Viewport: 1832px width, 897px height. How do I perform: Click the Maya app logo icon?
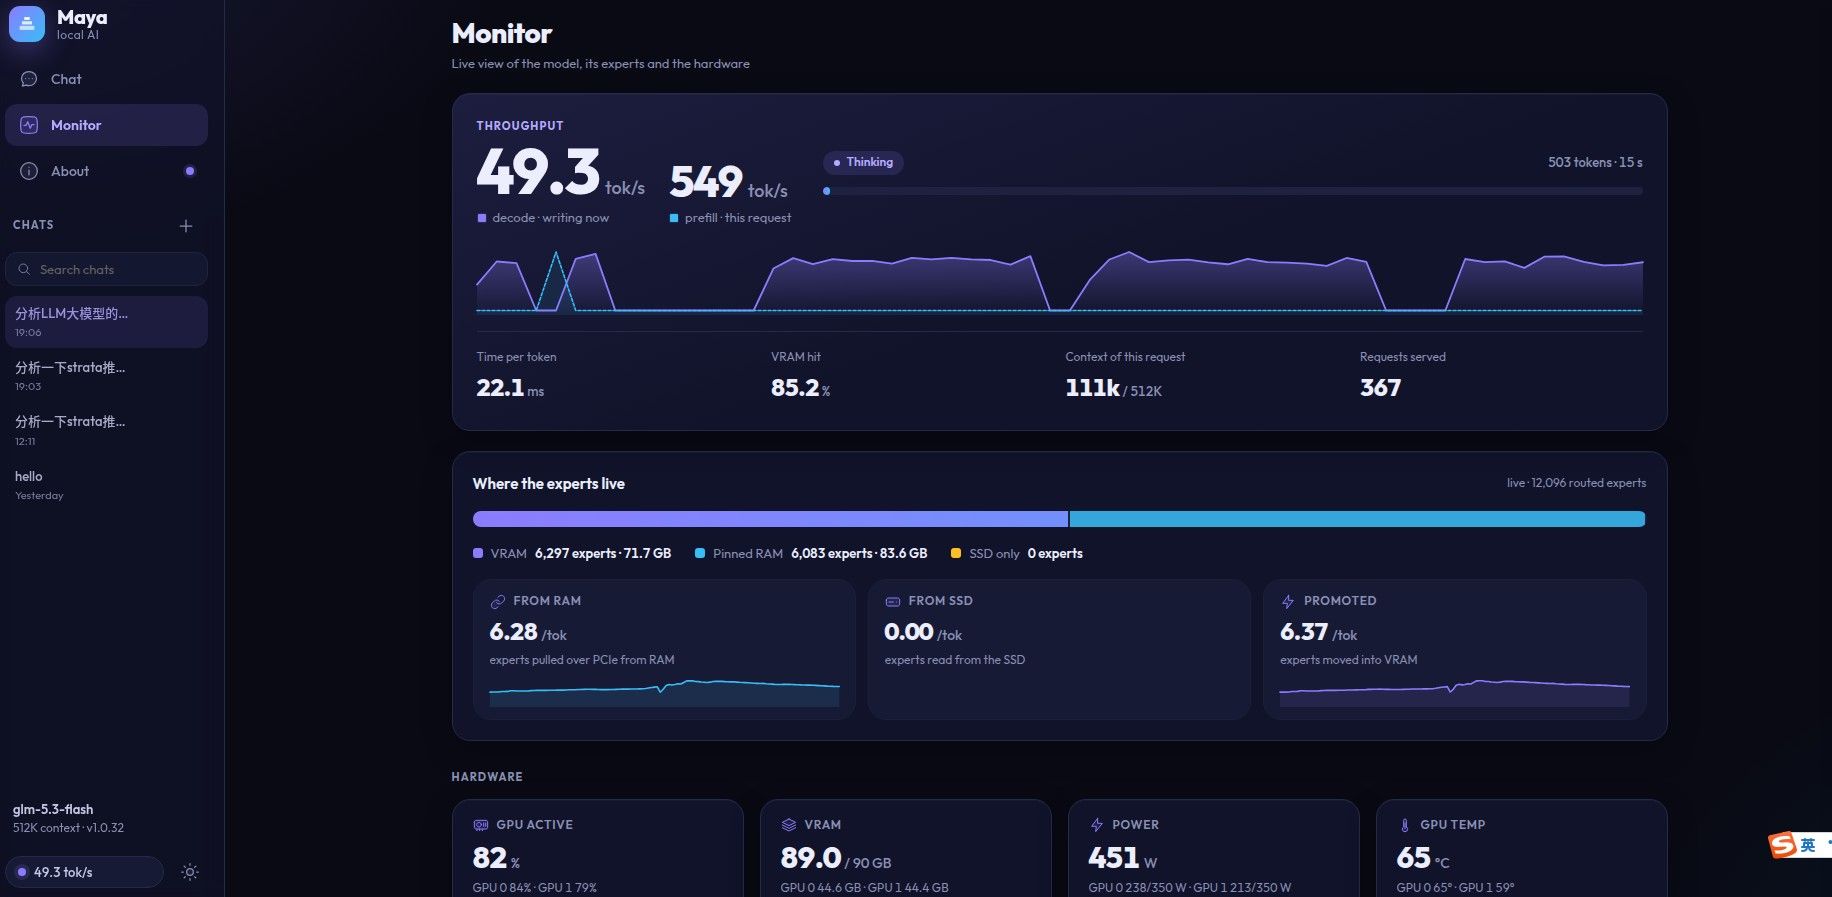pyautogui.click(x=27, y=24)
